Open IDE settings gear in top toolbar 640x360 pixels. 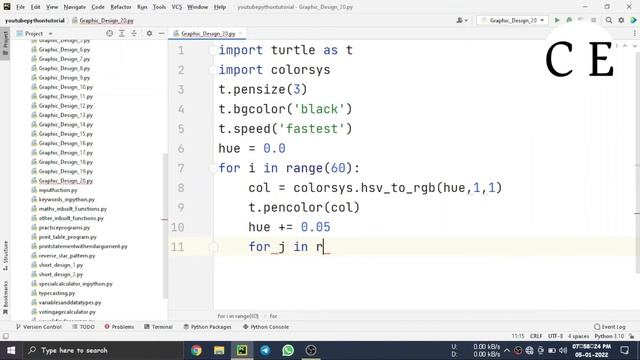[x=621, y=20]
